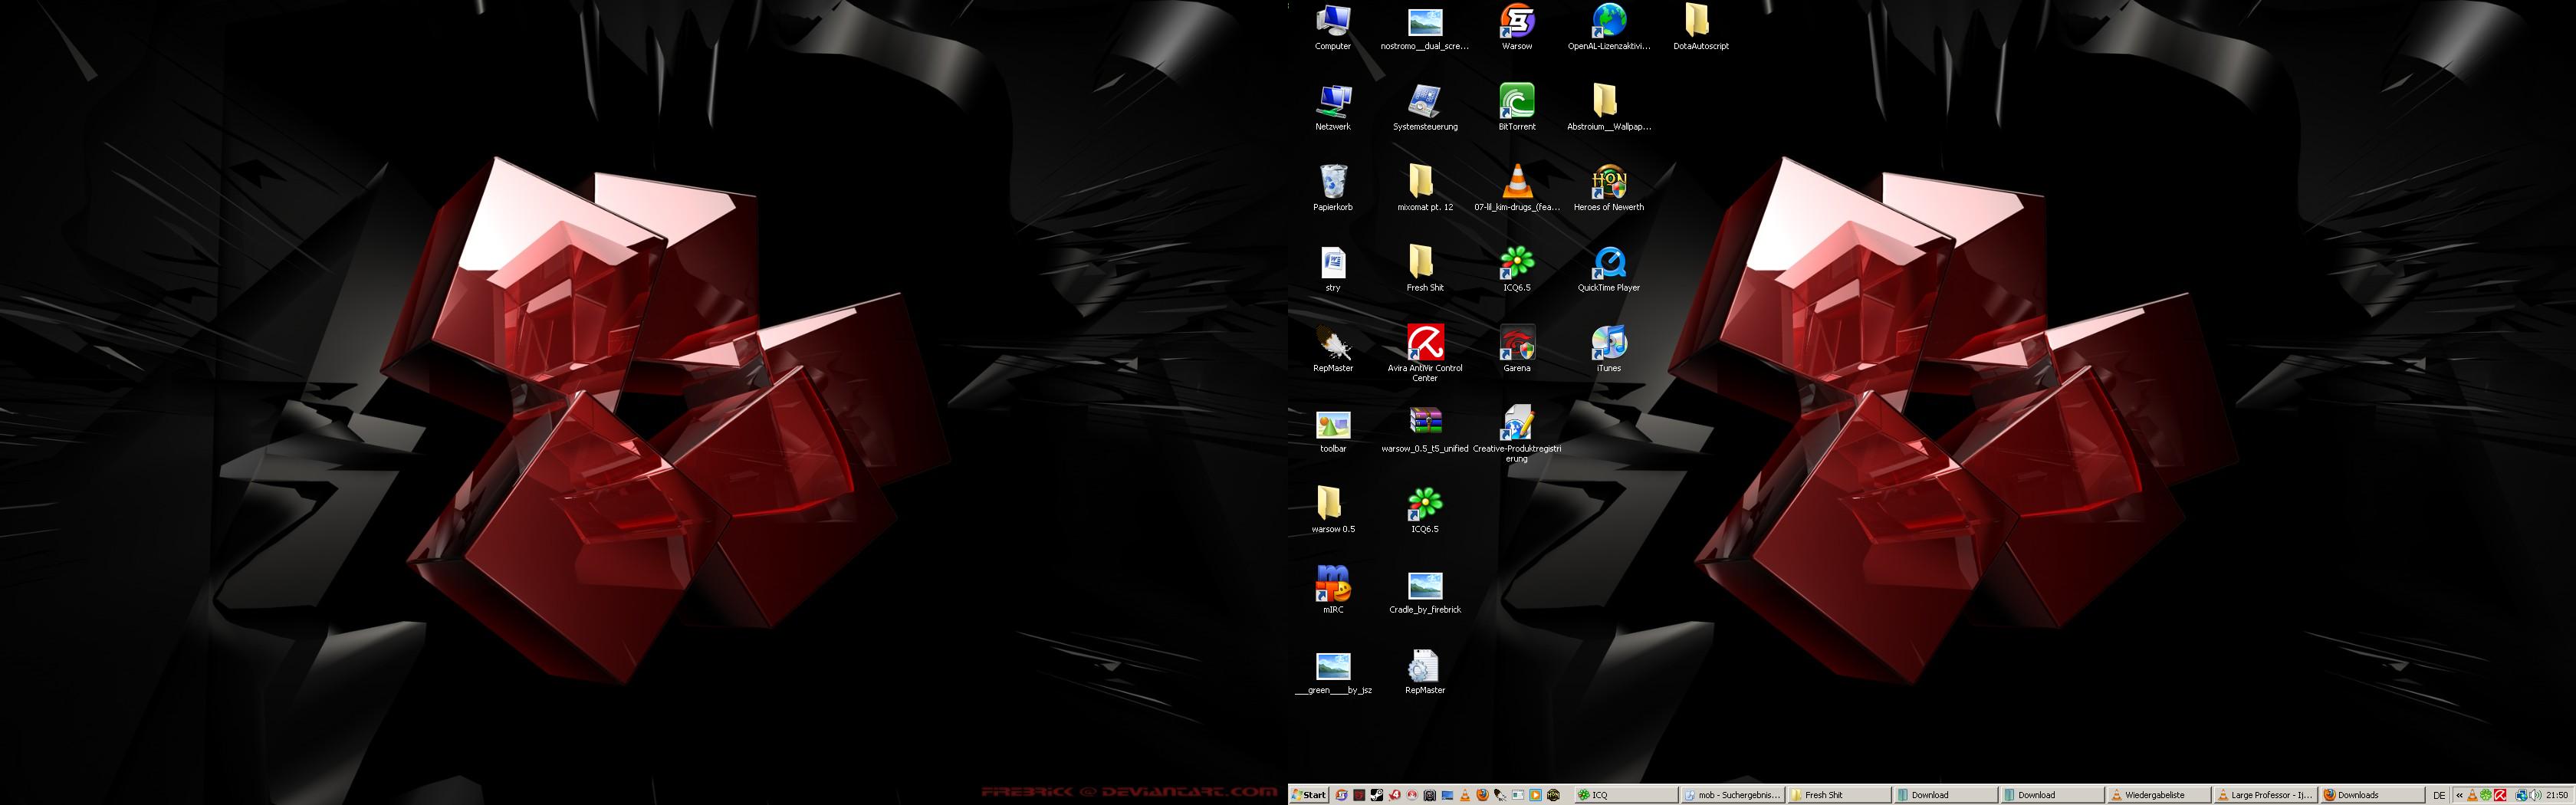Select the ___green____by_jsz image file
Viewport: 2576px width, 805px height.
click(1333, 673)
